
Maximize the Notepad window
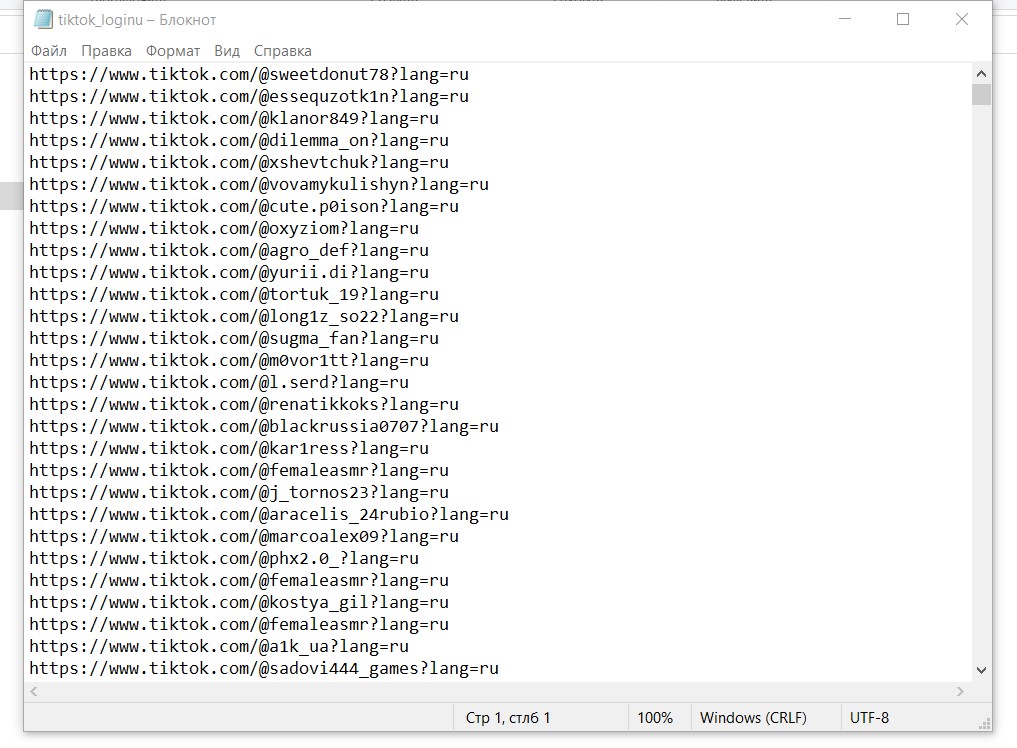click(903, 19)
